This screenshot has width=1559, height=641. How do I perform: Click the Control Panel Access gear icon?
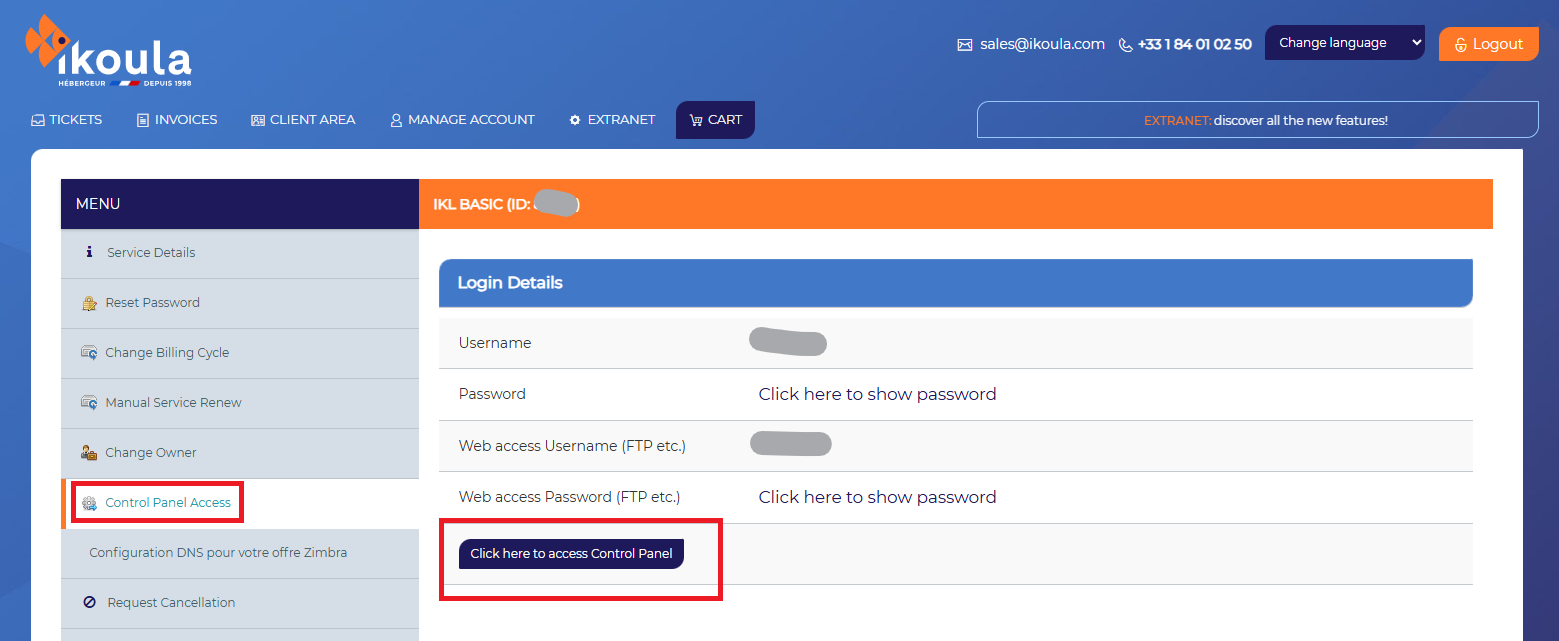point(89,503)
